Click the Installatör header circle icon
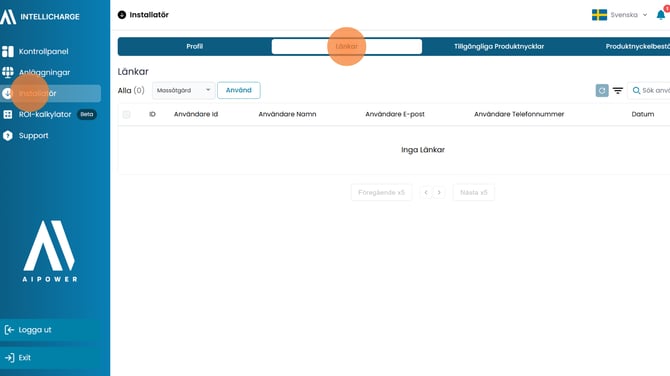Screen dimensions: 670x376 tap(122, 15)
